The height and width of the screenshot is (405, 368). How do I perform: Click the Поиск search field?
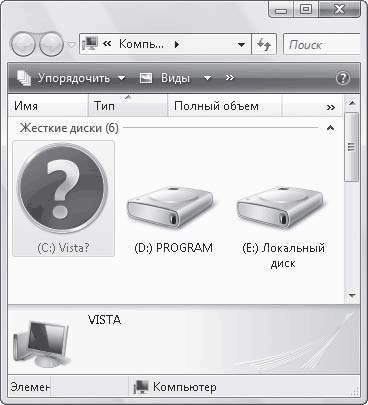click(322, 44)
